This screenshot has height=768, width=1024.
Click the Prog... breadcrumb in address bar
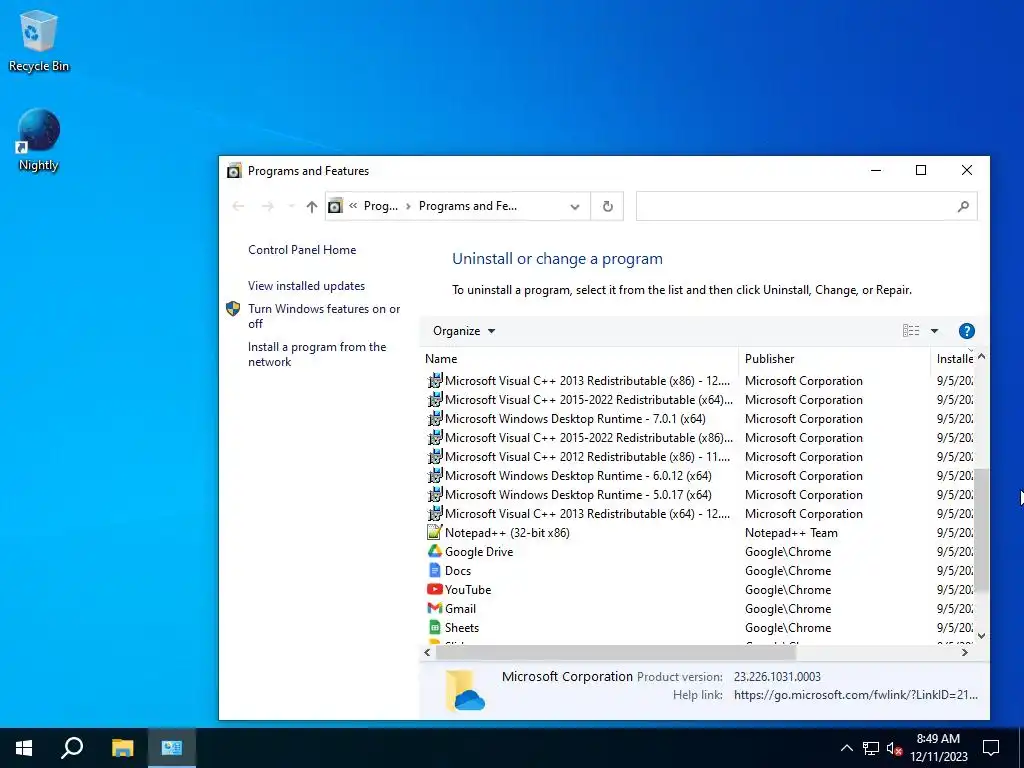(x=381, y=206)
